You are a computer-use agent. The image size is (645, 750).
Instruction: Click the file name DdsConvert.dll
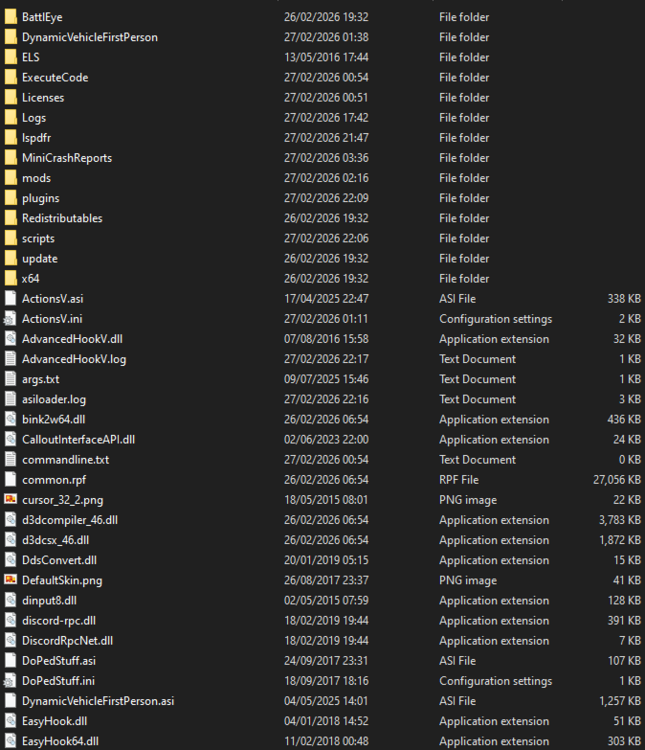59,560
